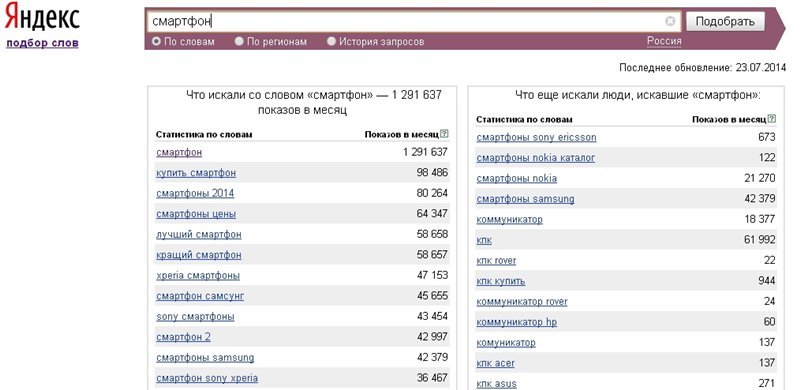The image size is (800, 390).
Task: Open the кпк купить keyword link
Action: [x=501, y=281]
